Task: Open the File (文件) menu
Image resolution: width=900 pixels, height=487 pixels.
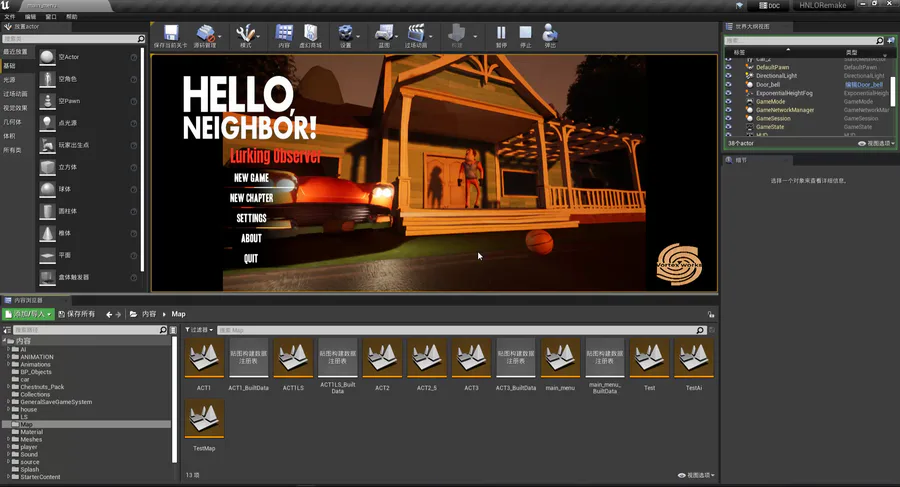Action: [x=10, y=17]
